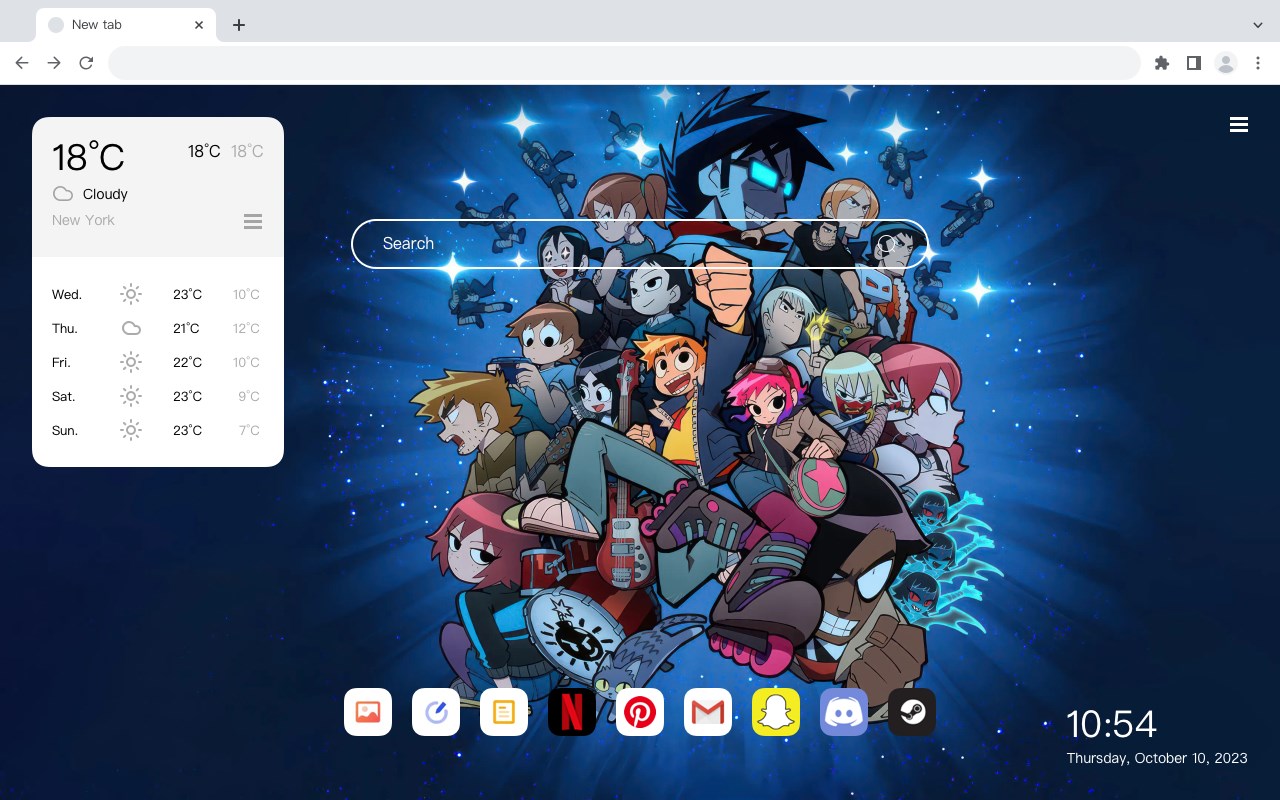
Task: Click the cloud icon for Thursday
Action: (x=131, y=328)
